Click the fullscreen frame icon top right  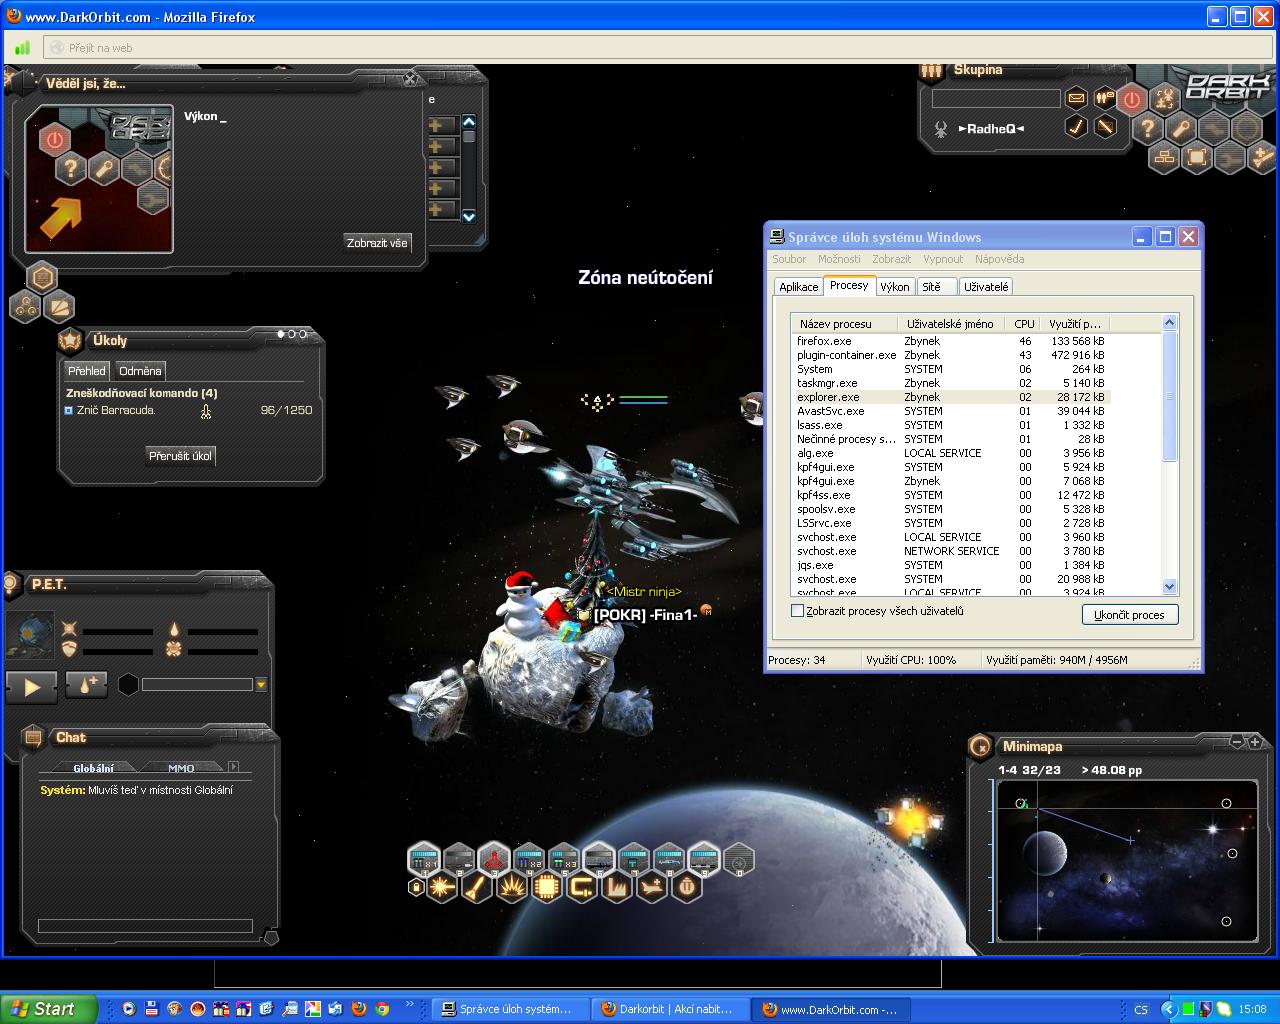[x=1197, y=157]
